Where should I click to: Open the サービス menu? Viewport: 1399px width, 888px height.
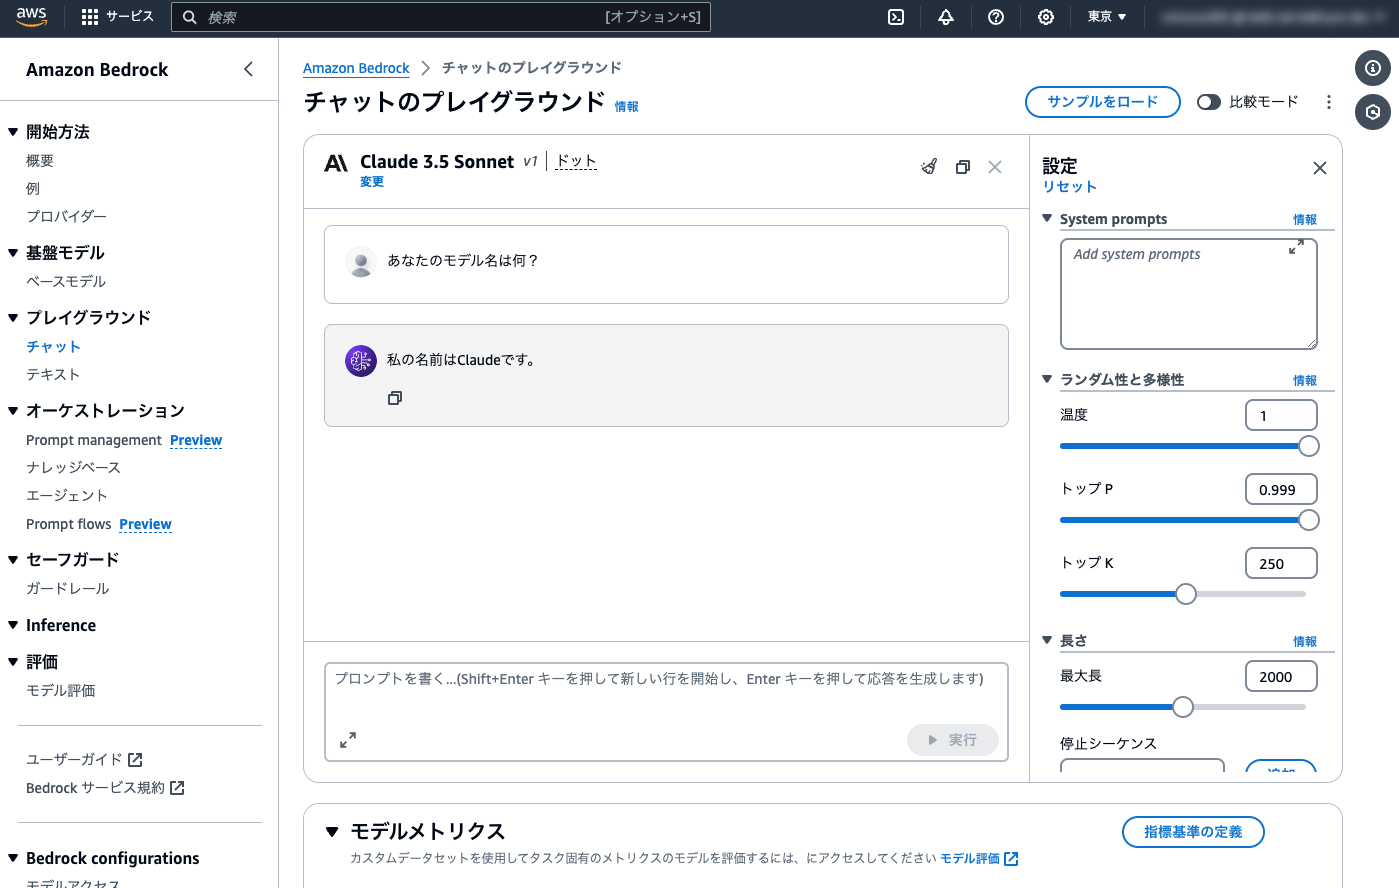[x=117, y=17]
